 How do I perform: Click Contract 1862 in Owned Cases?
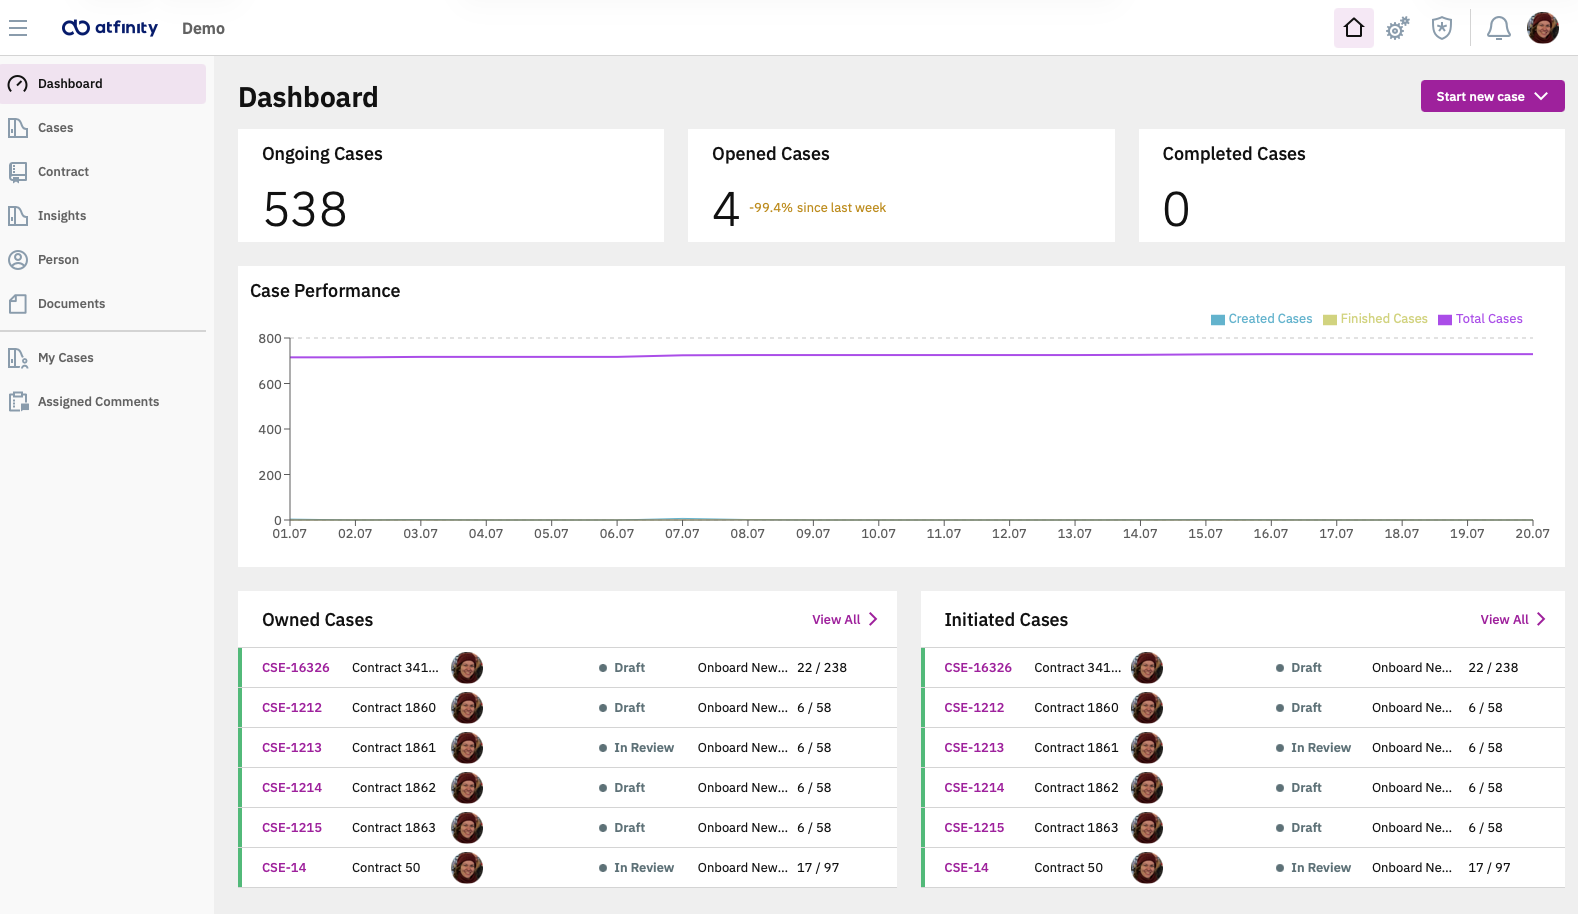(x=394, y=788)
